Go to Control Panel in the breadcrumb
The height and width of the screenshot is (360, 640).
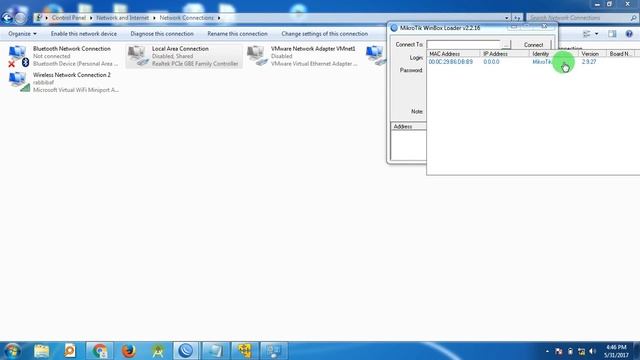69,18
